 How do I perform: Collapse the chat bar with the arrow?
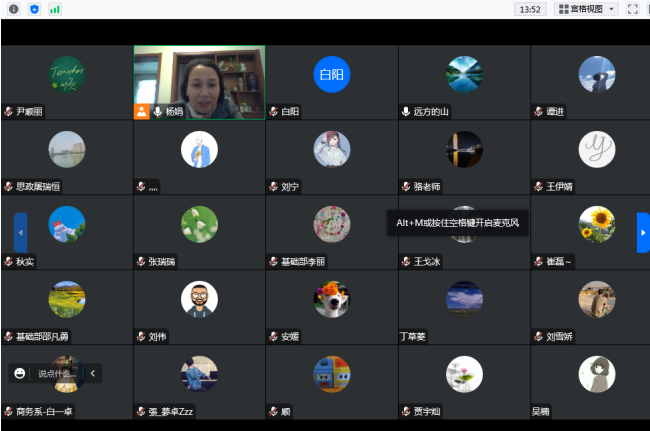[x=93, y=373]
